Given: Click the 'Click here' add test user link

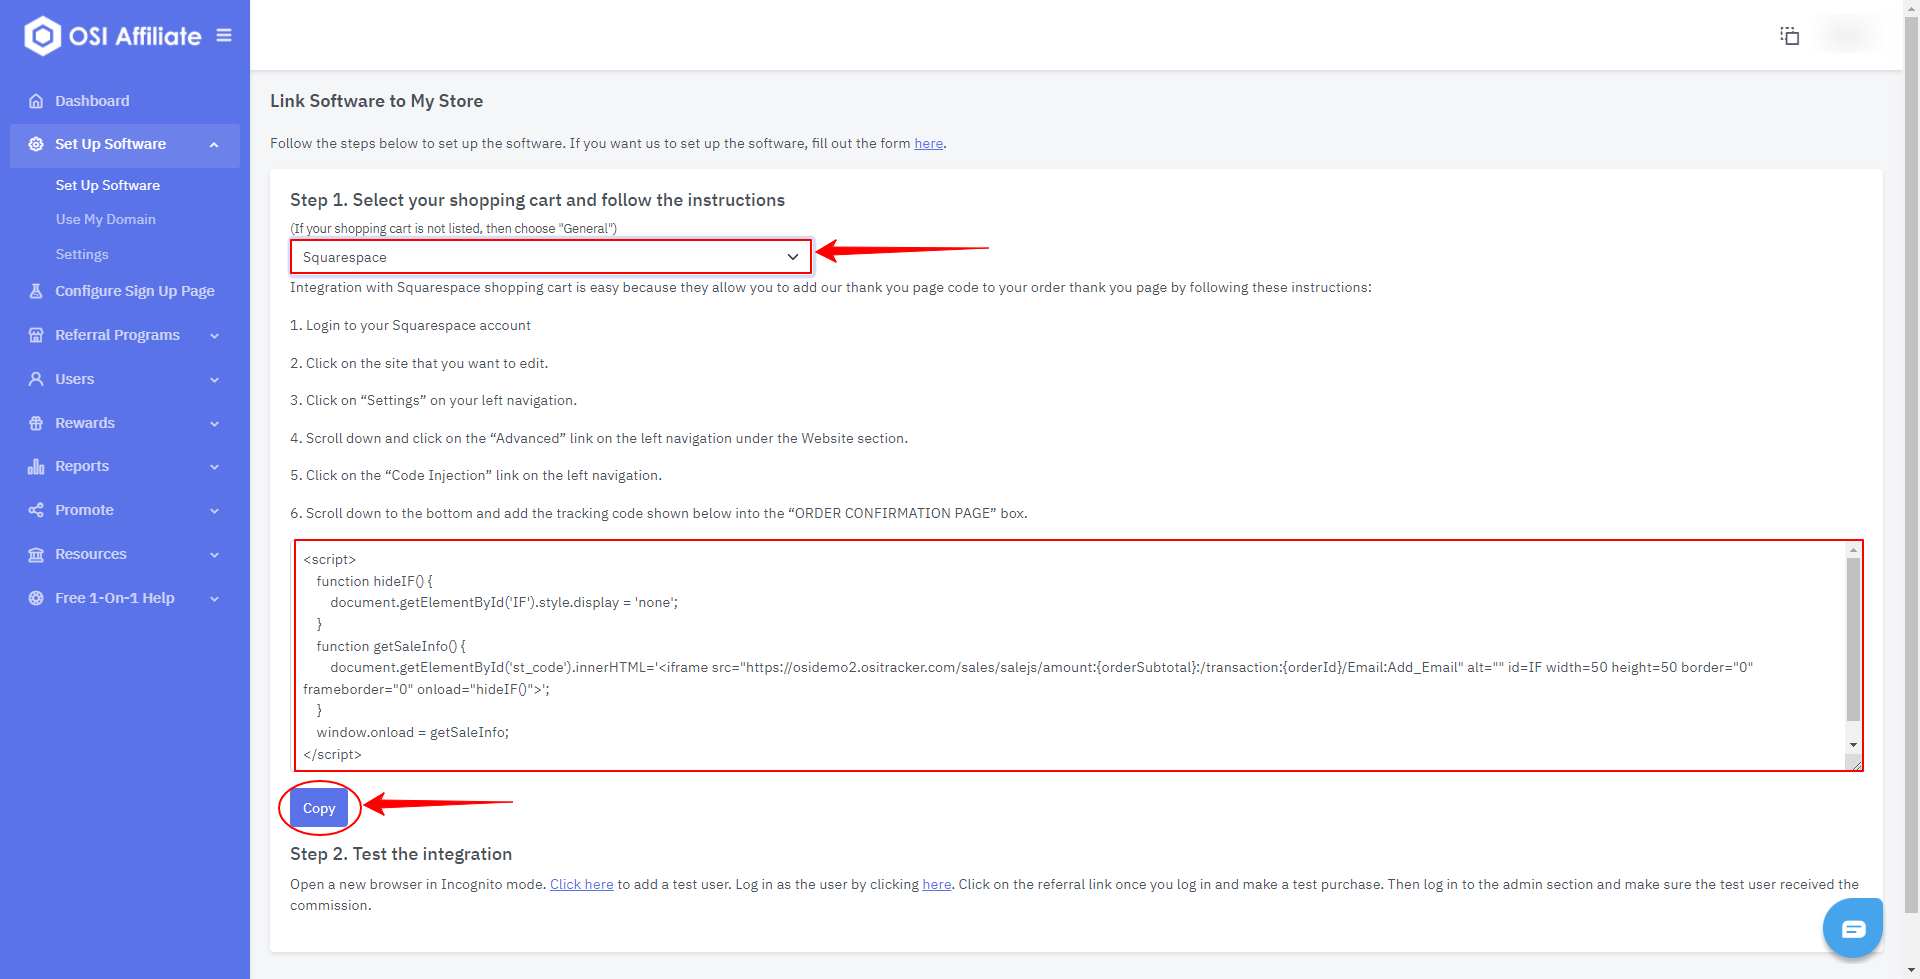Looking at the screenshot, I should [x=582, y=884].
